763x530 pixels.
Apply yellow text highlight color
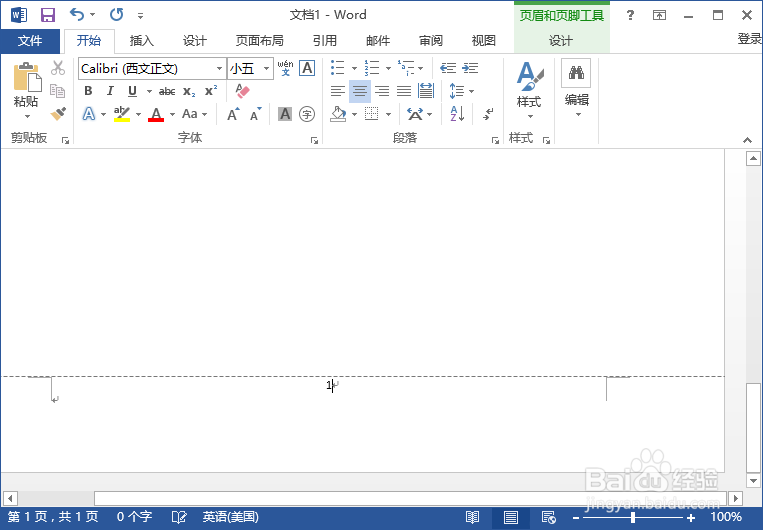tap(122, 115)
